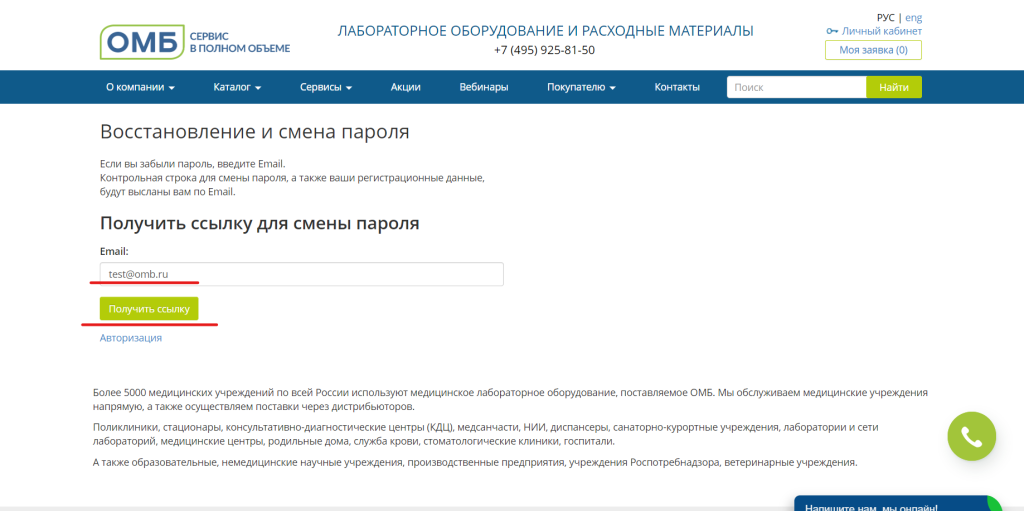Select РУС language option
1024x511 pixels.
(885, 17)
